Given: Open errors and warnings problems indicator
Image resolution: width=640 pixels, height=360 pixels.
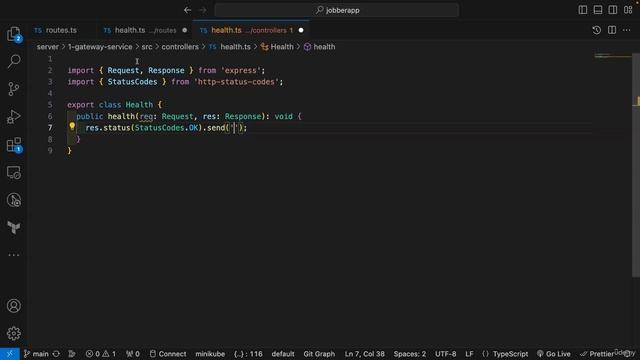Looking at the screenshot, I should coord(101,354).
